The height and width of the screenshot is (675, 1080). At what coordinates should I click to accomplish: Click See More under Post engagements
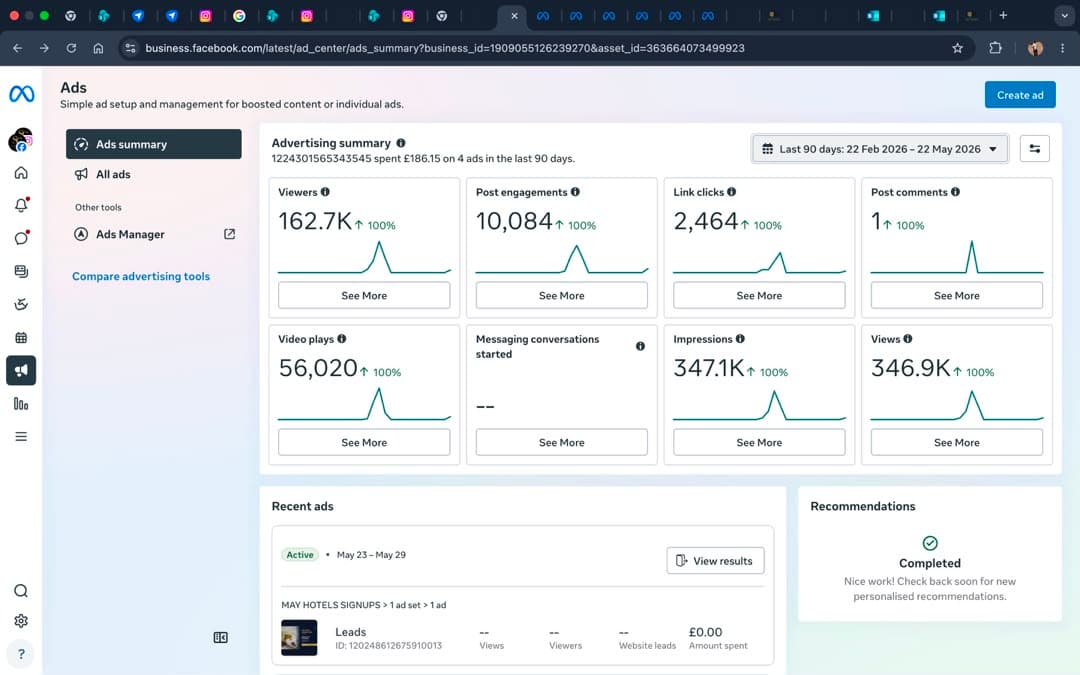click(x=561, y=295)
